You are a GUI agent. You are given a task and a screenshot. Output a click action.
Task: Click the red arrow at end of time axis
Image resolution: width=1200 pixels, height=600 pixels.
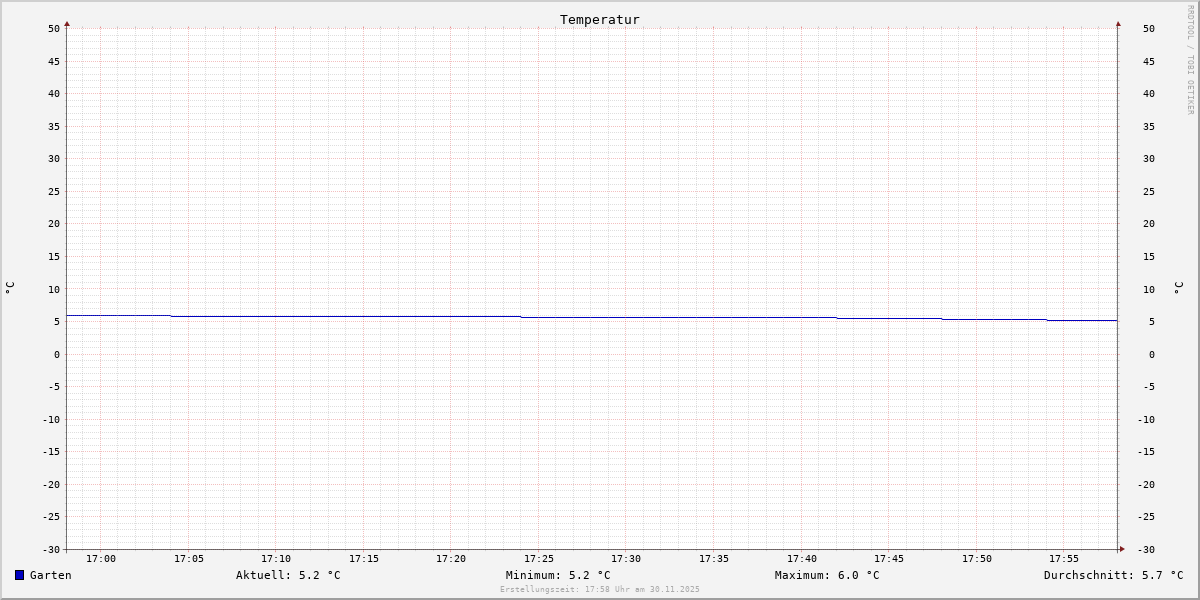click(1122, 548)
